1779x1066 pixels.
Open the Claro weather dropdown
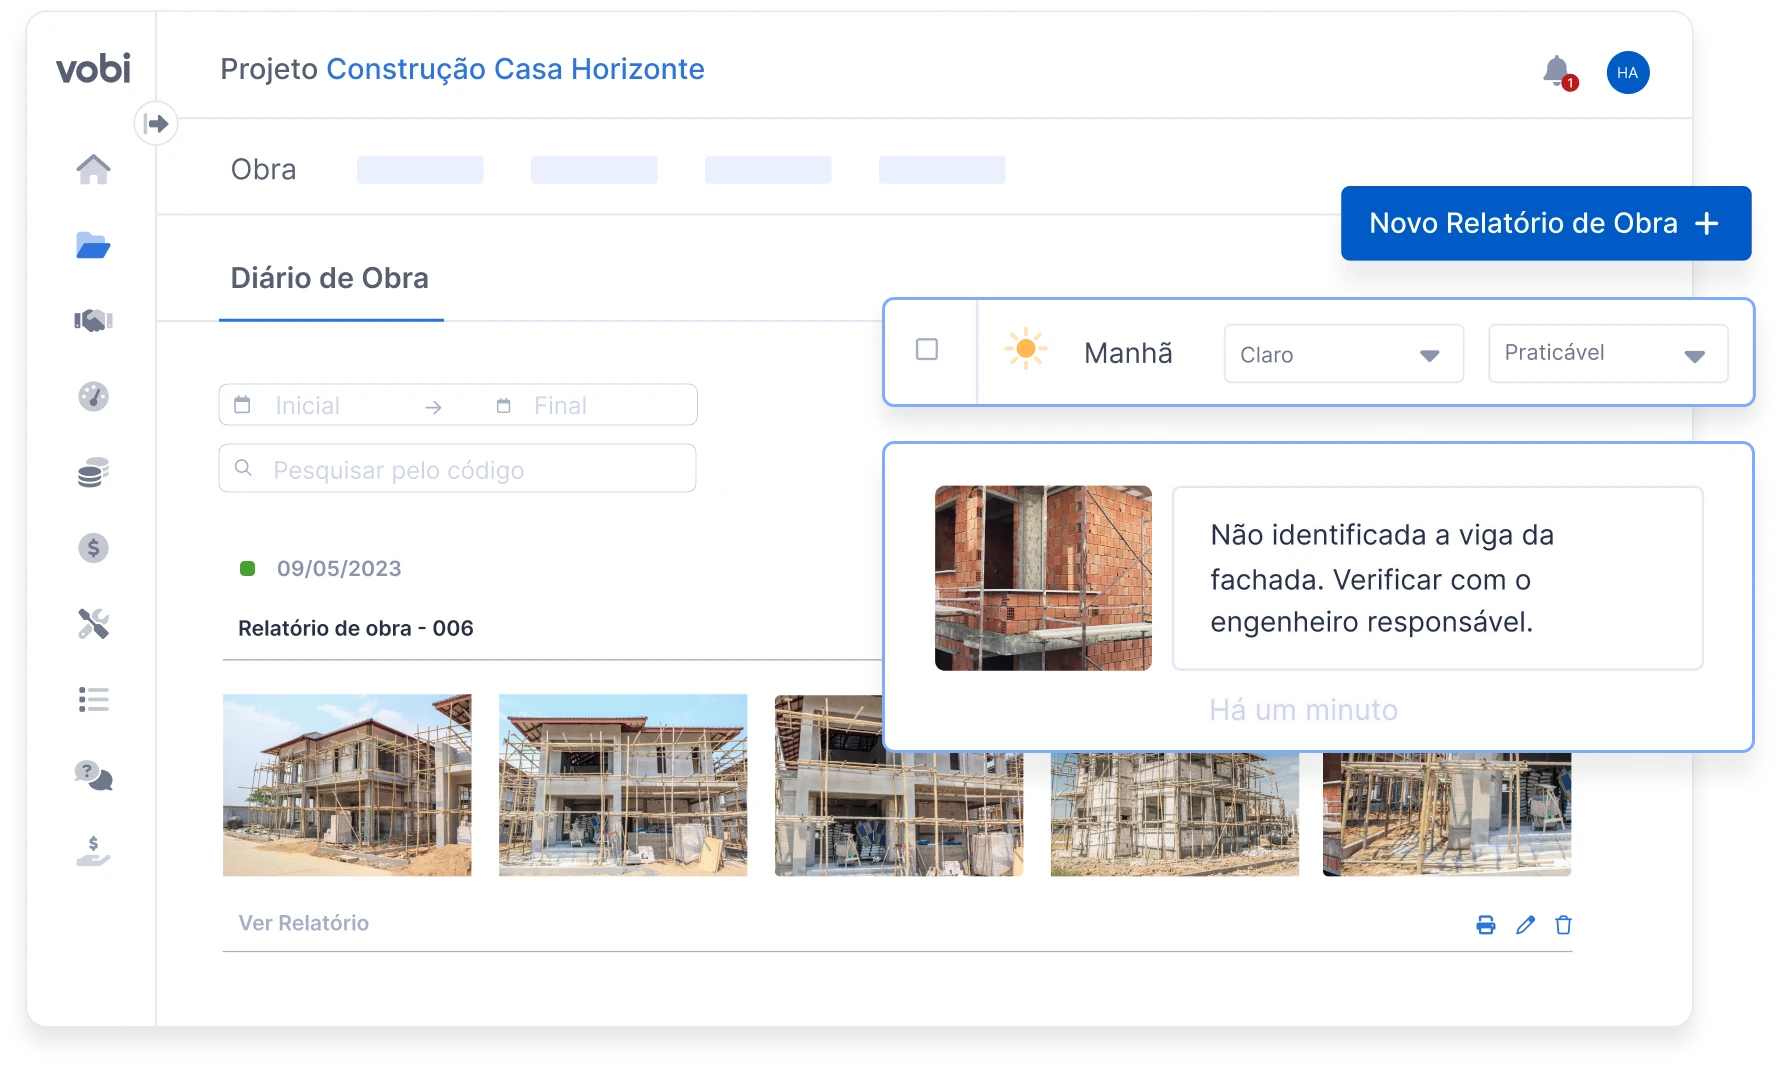pyautogui.click(x=1343, y=353)
